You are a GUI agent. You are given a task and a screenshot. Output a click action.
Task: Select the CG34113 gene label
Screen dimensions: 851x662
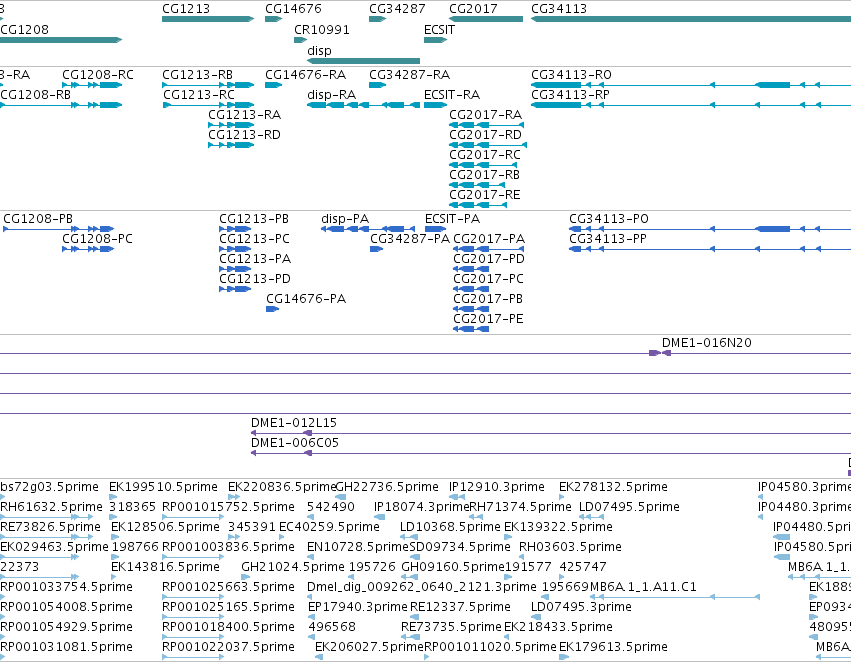click(x=559, y=9)
